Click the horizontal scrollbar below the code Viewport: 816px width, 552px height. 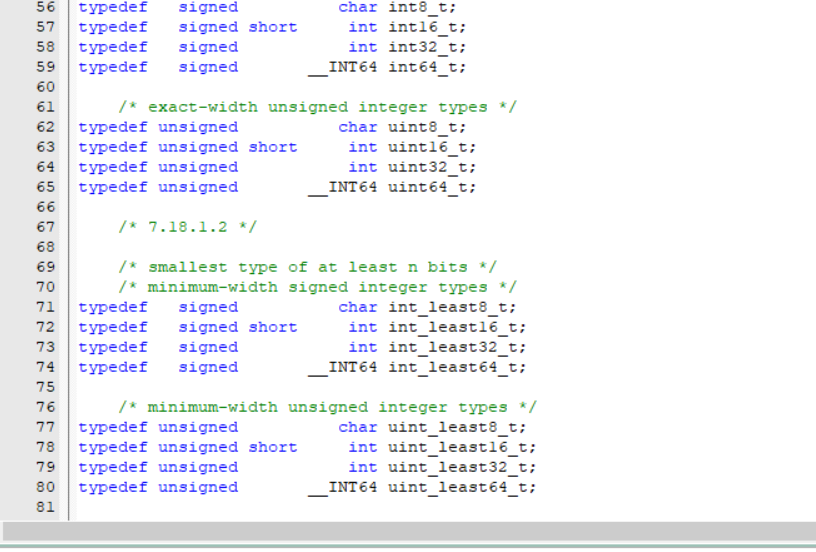tap(408, 532)
